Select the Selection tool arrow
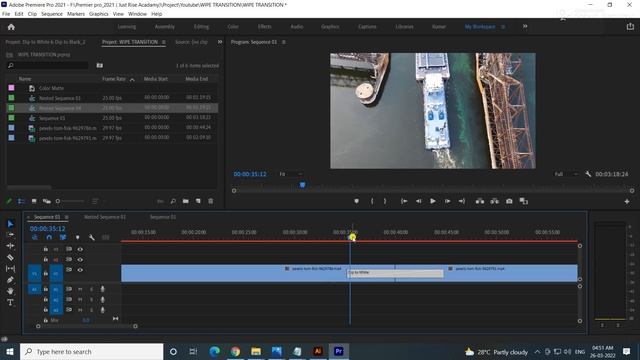This screenshot has height=360, width=640. coord(10,224)
